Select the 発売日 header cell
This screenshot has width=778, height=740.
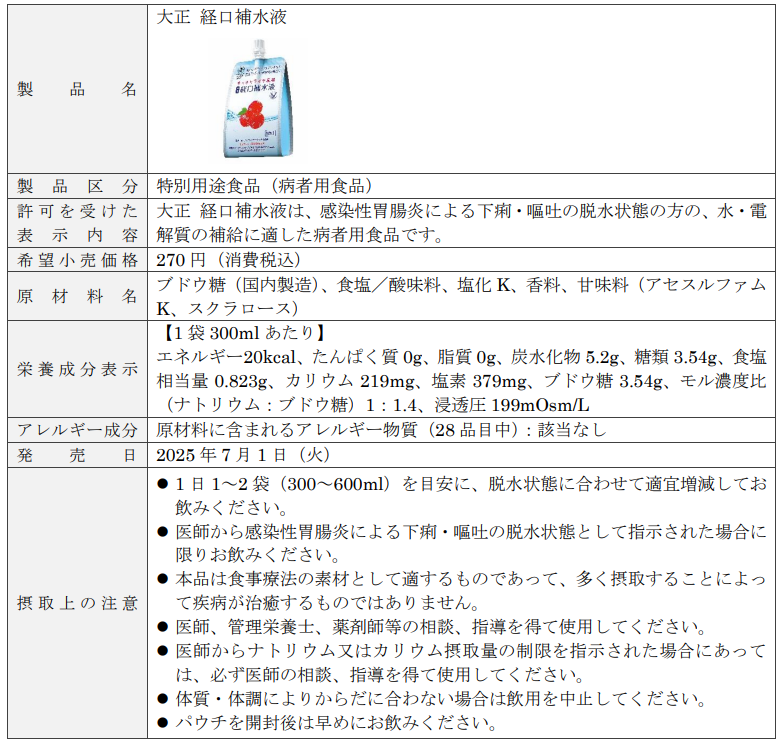click(78, 455)
